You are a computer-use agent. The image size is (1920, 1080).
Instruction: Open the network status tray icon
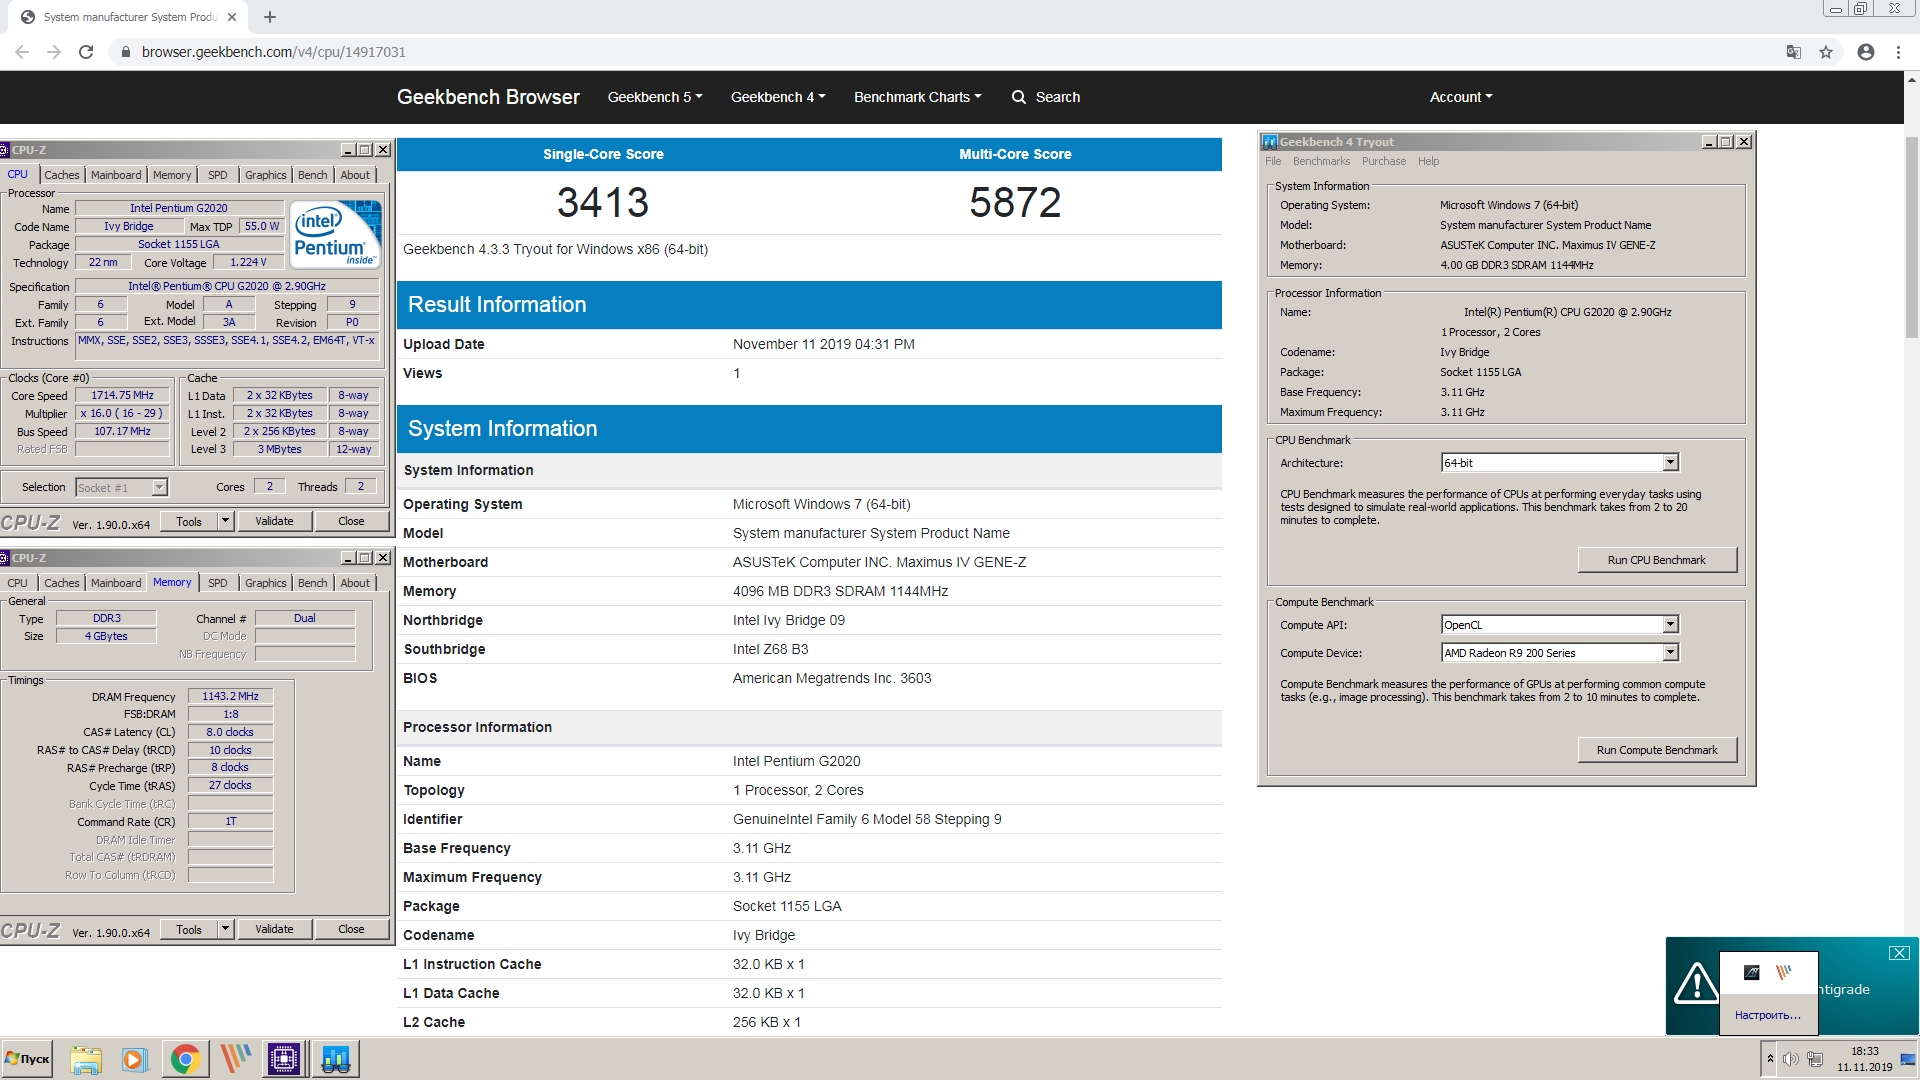point(1815,1059)
